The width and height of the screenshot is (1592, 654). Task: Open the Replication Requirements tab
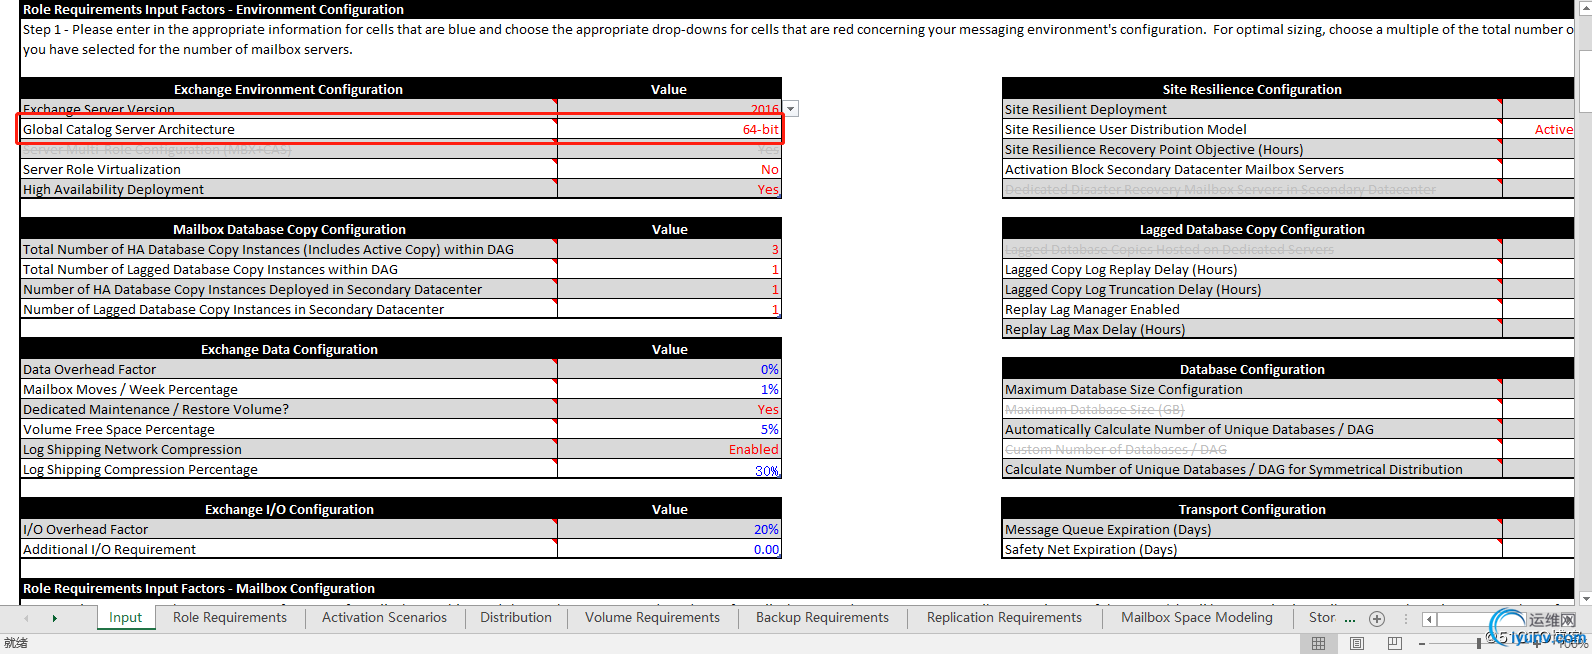(1004, 618)
